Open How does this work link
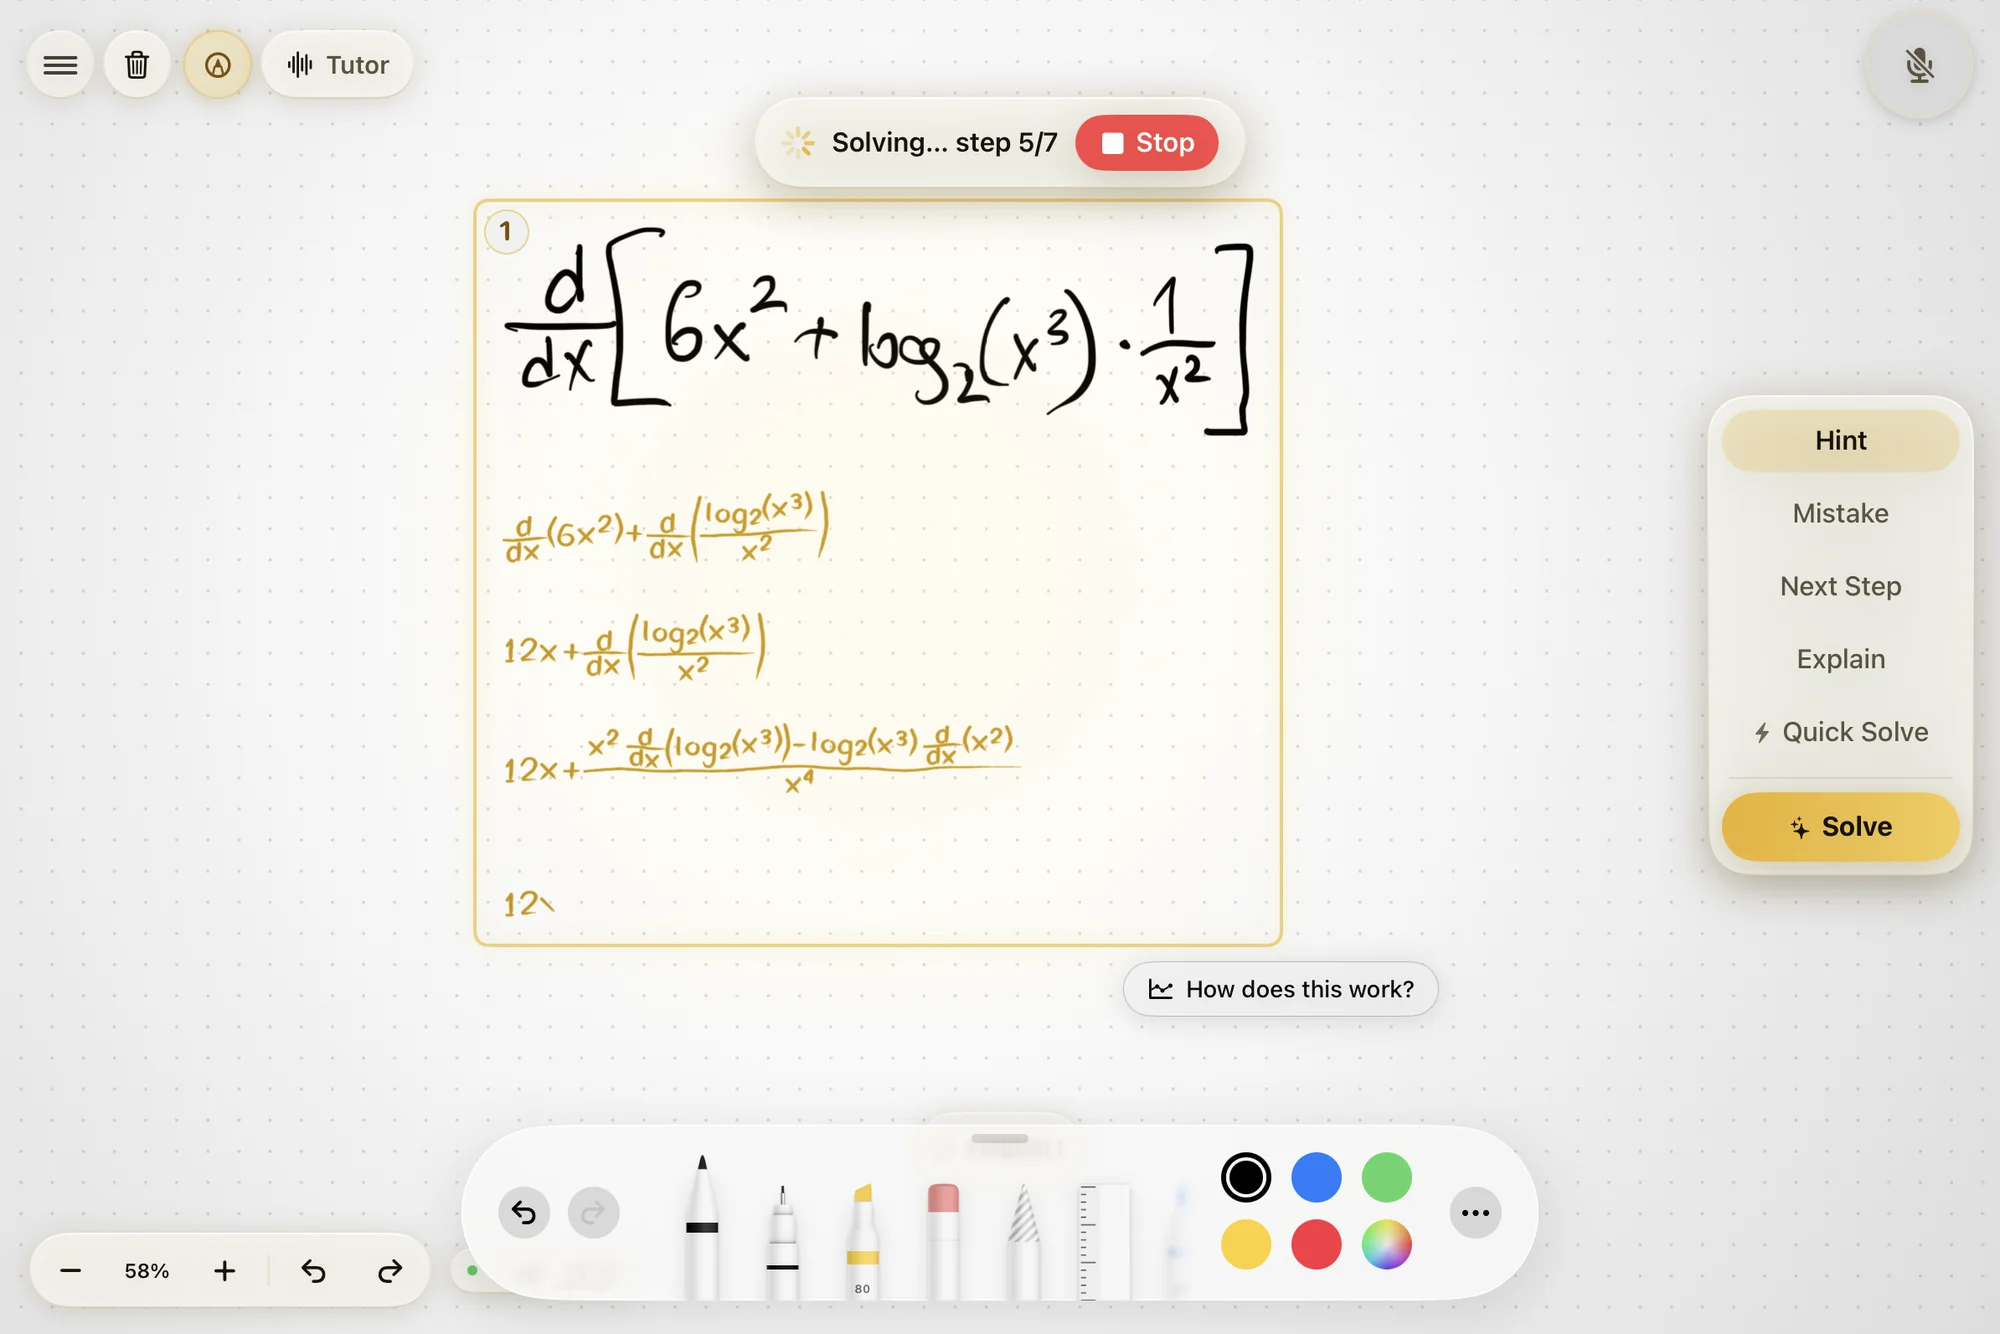 tap(1280, 989)
